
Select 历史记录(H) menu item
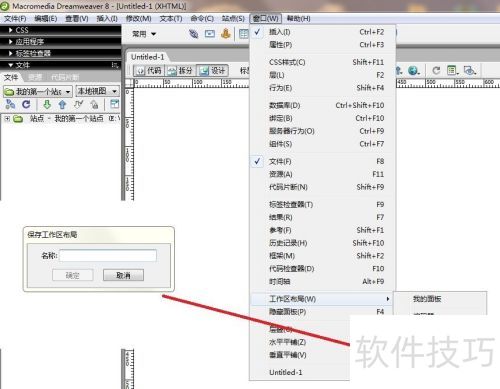tap(322, 243)
